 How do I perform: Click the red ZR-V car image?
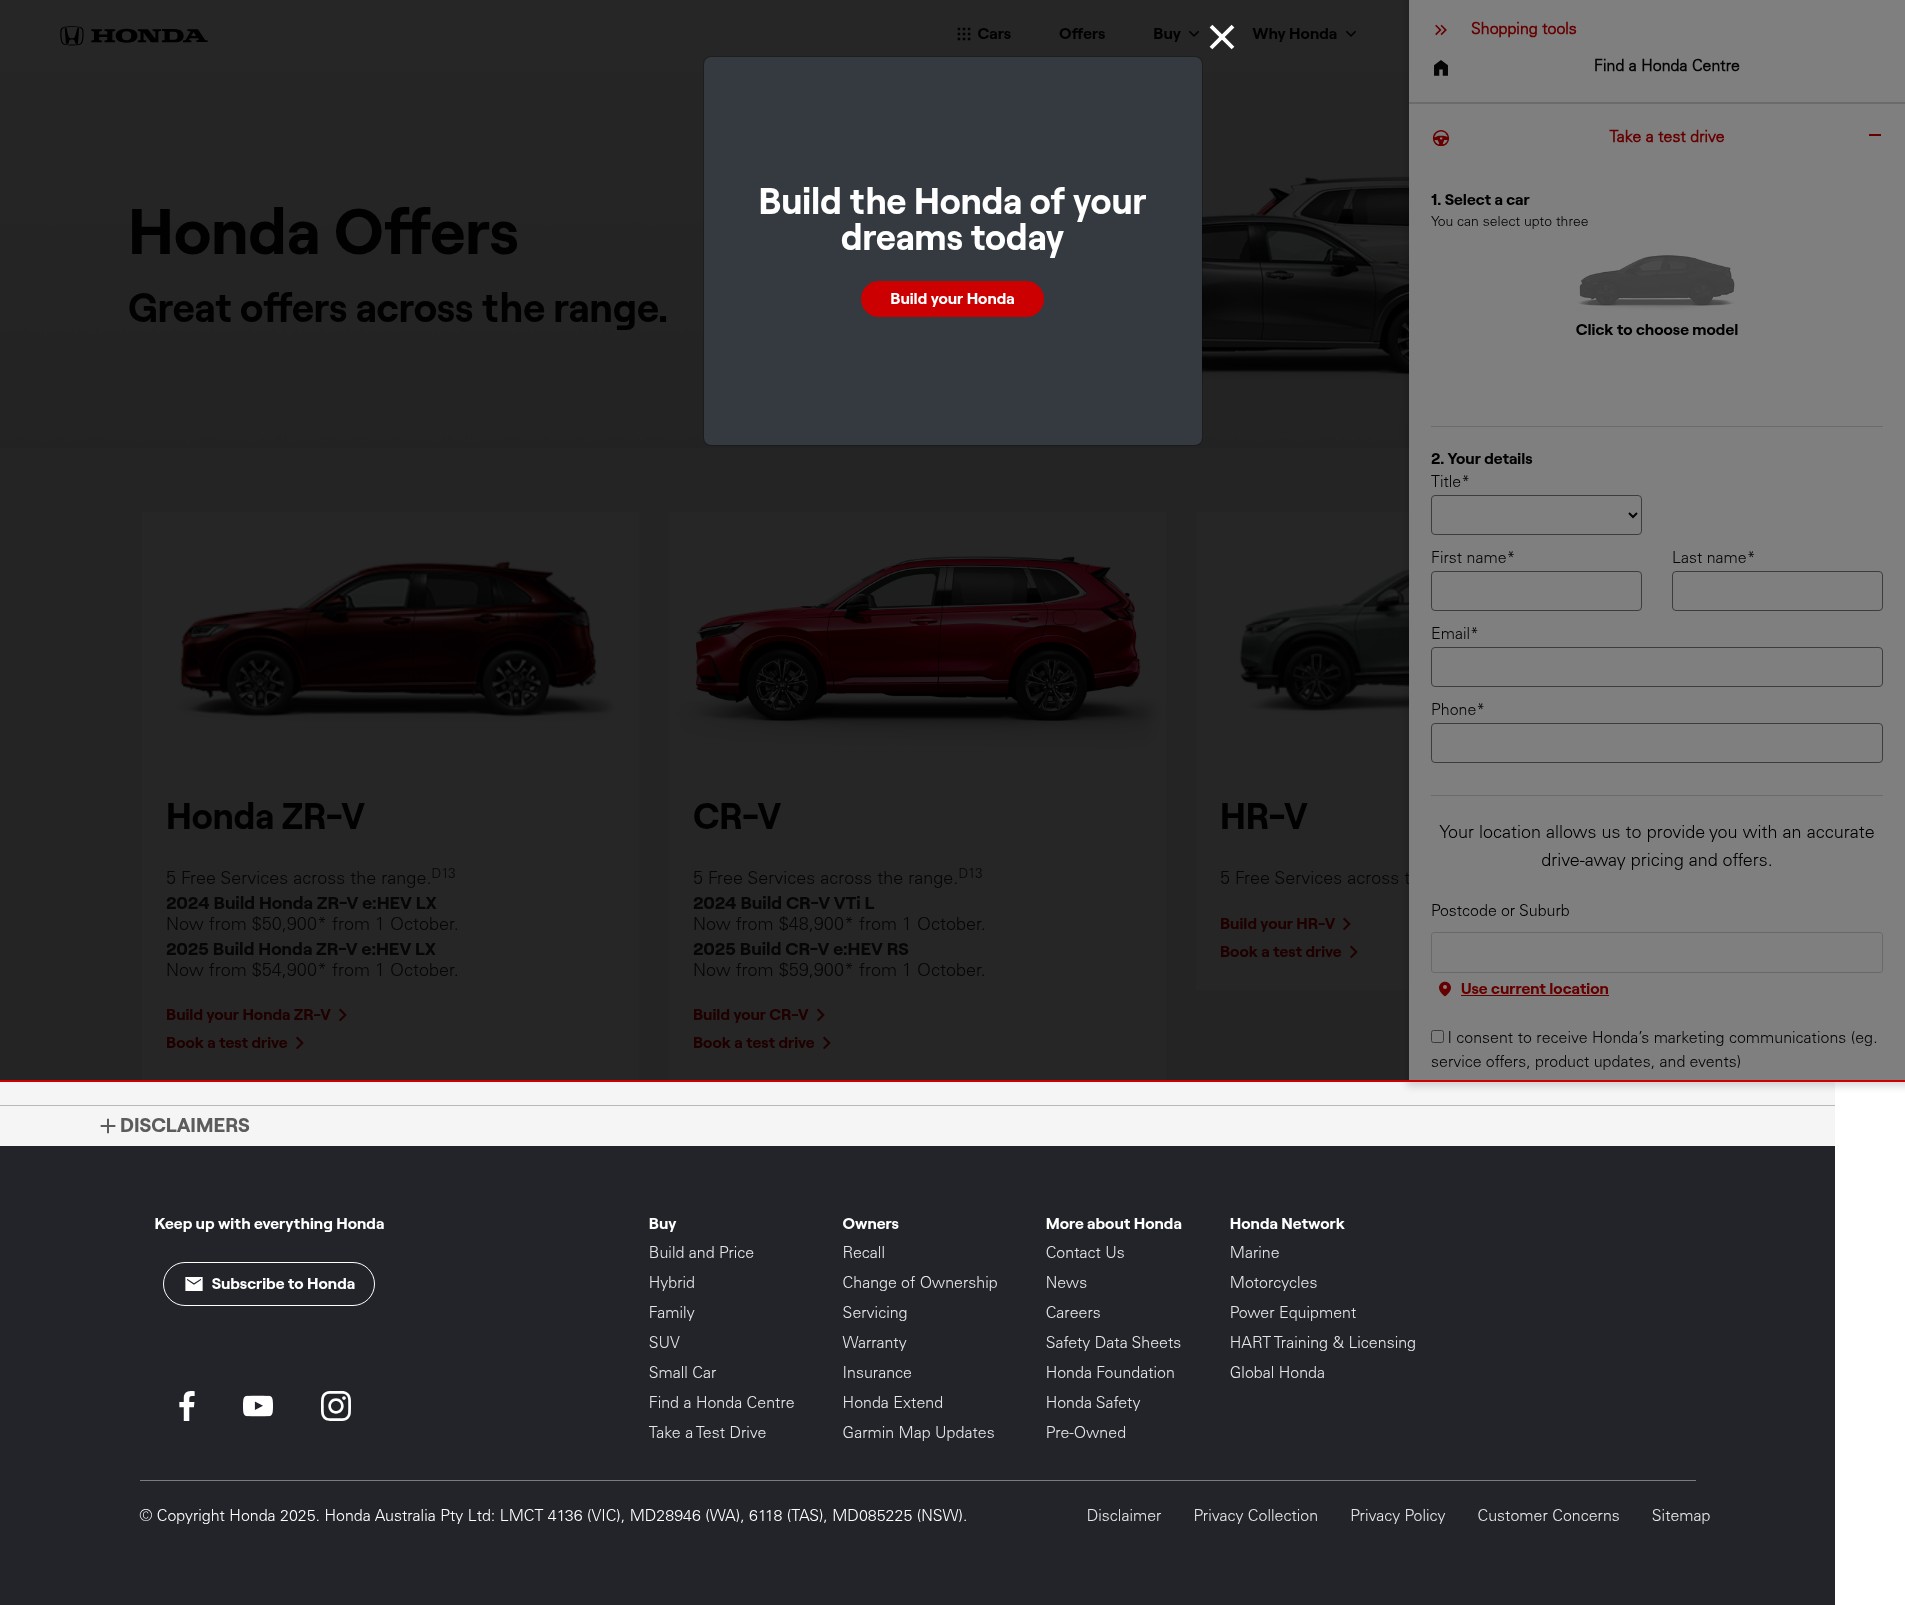click(x=388, y=639)
